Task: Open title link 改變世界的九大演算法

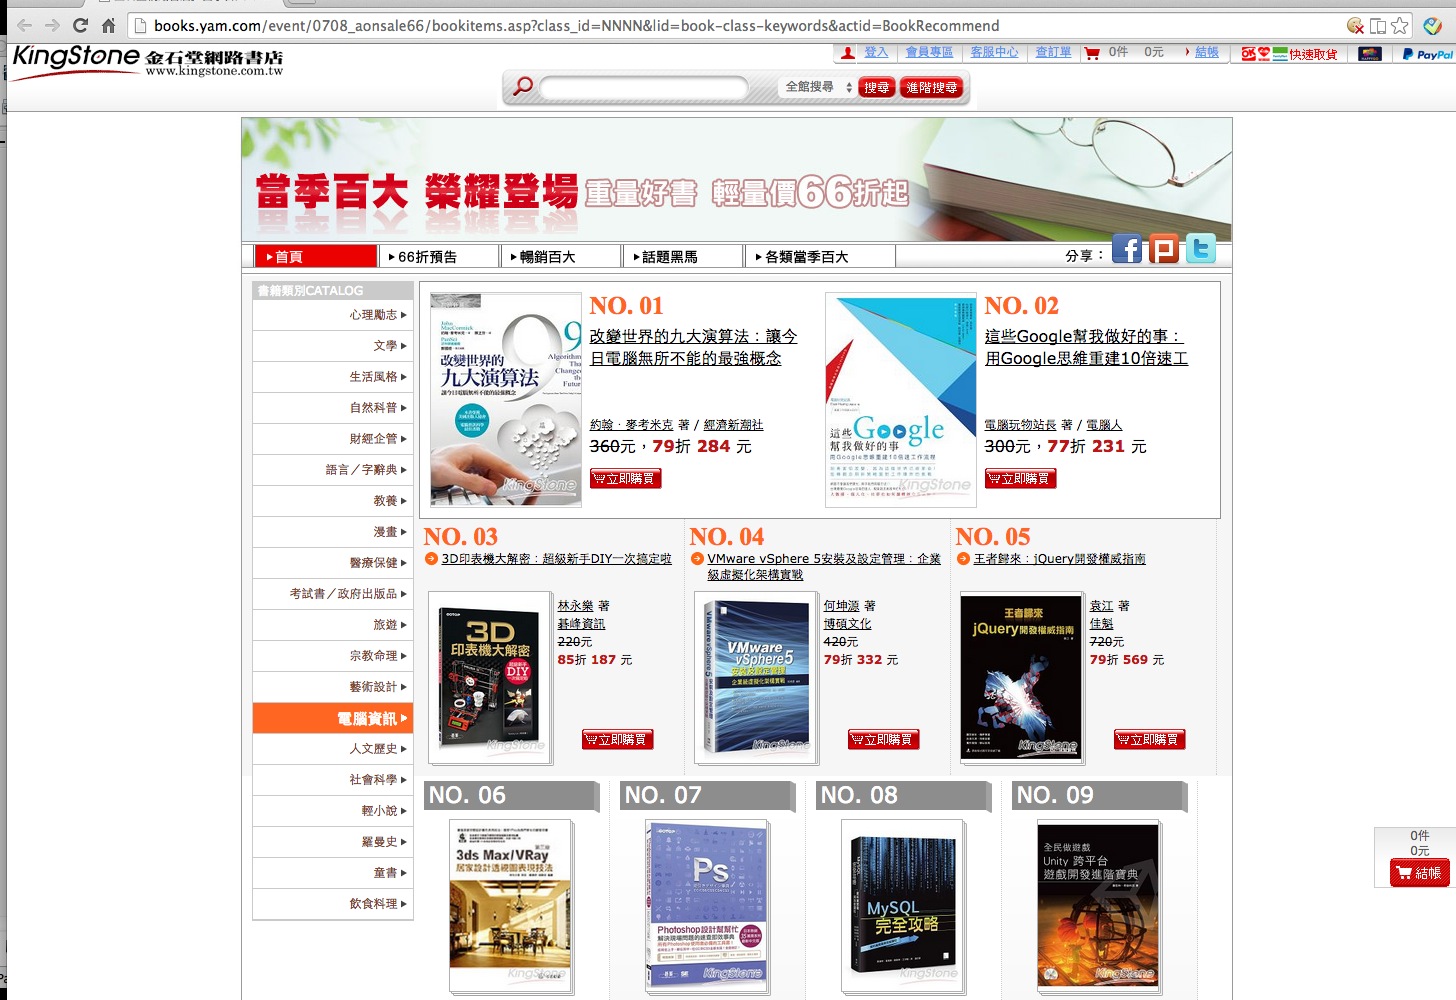Action: click(693, 347)
